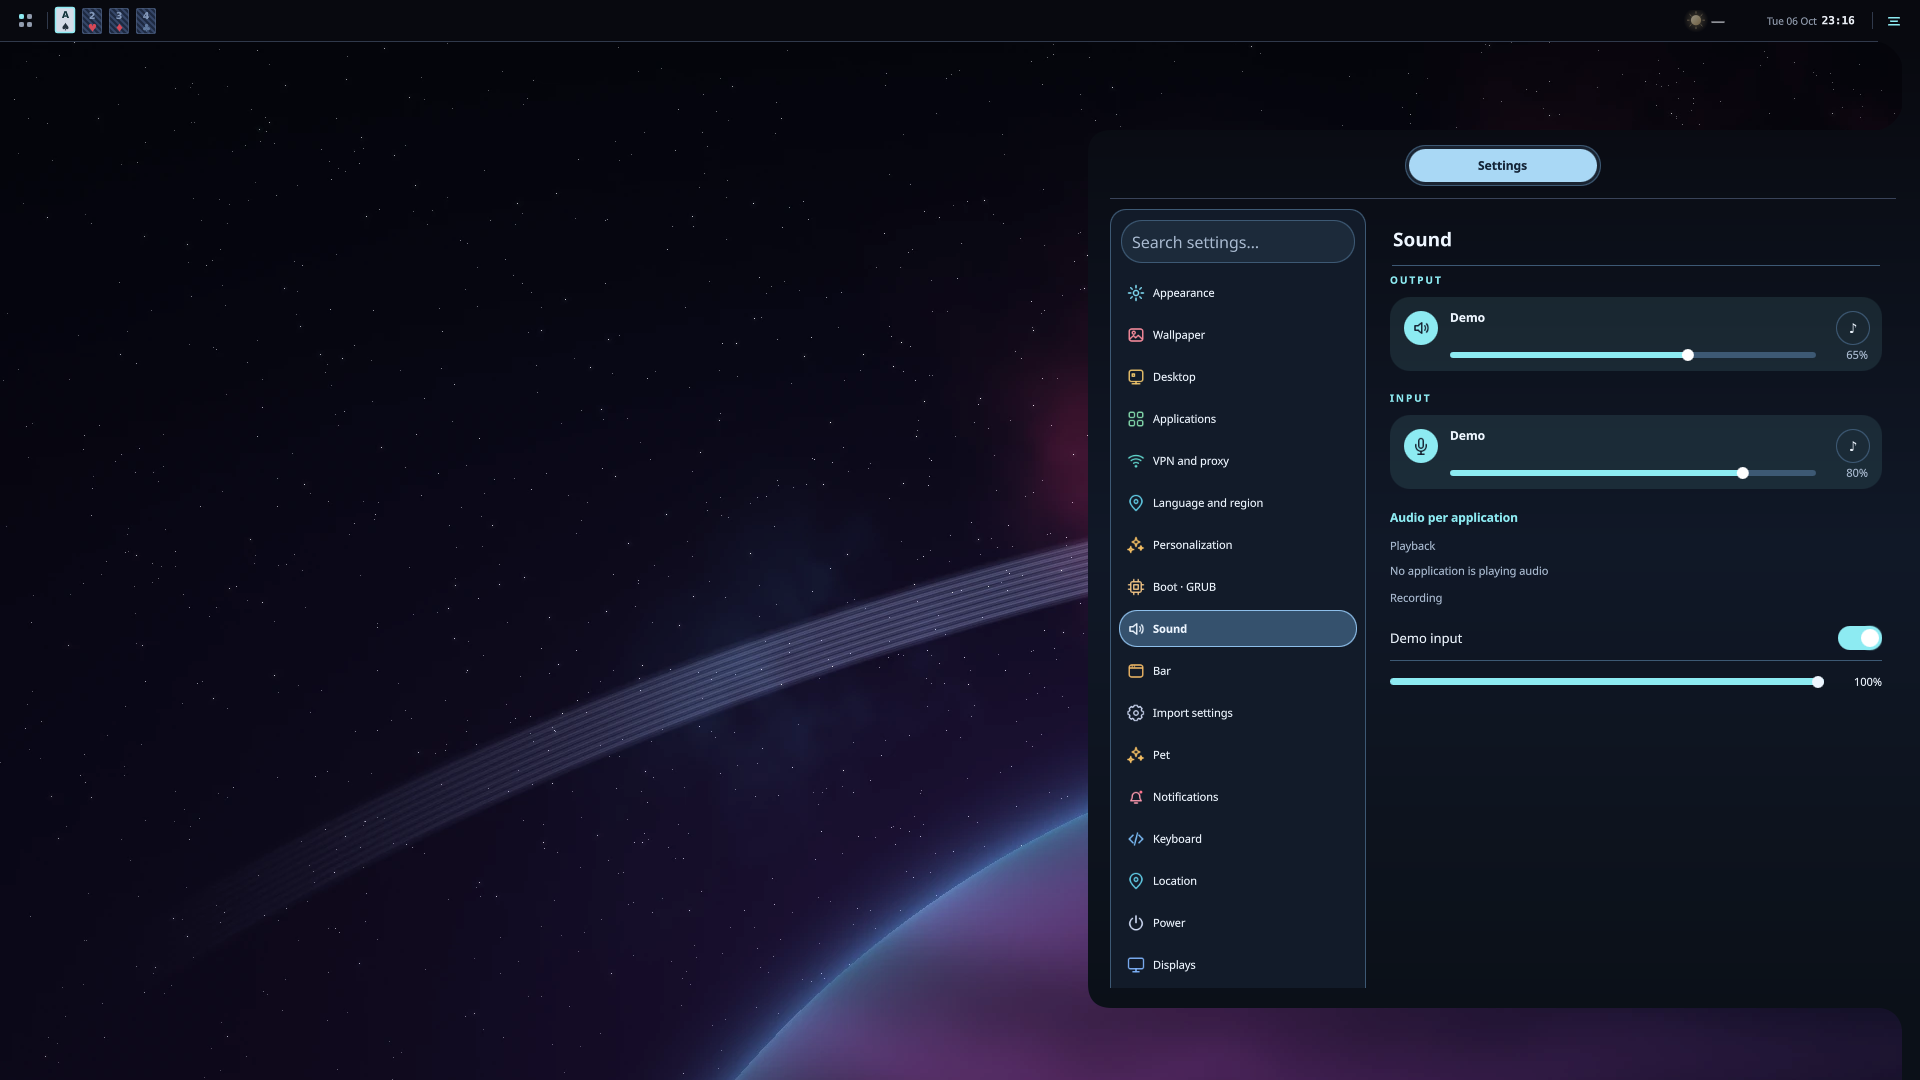The height and width of the screenshot is (1080, 1920).
Task: Click the music note button for output Demo
Action: (x=1852, y=328)
